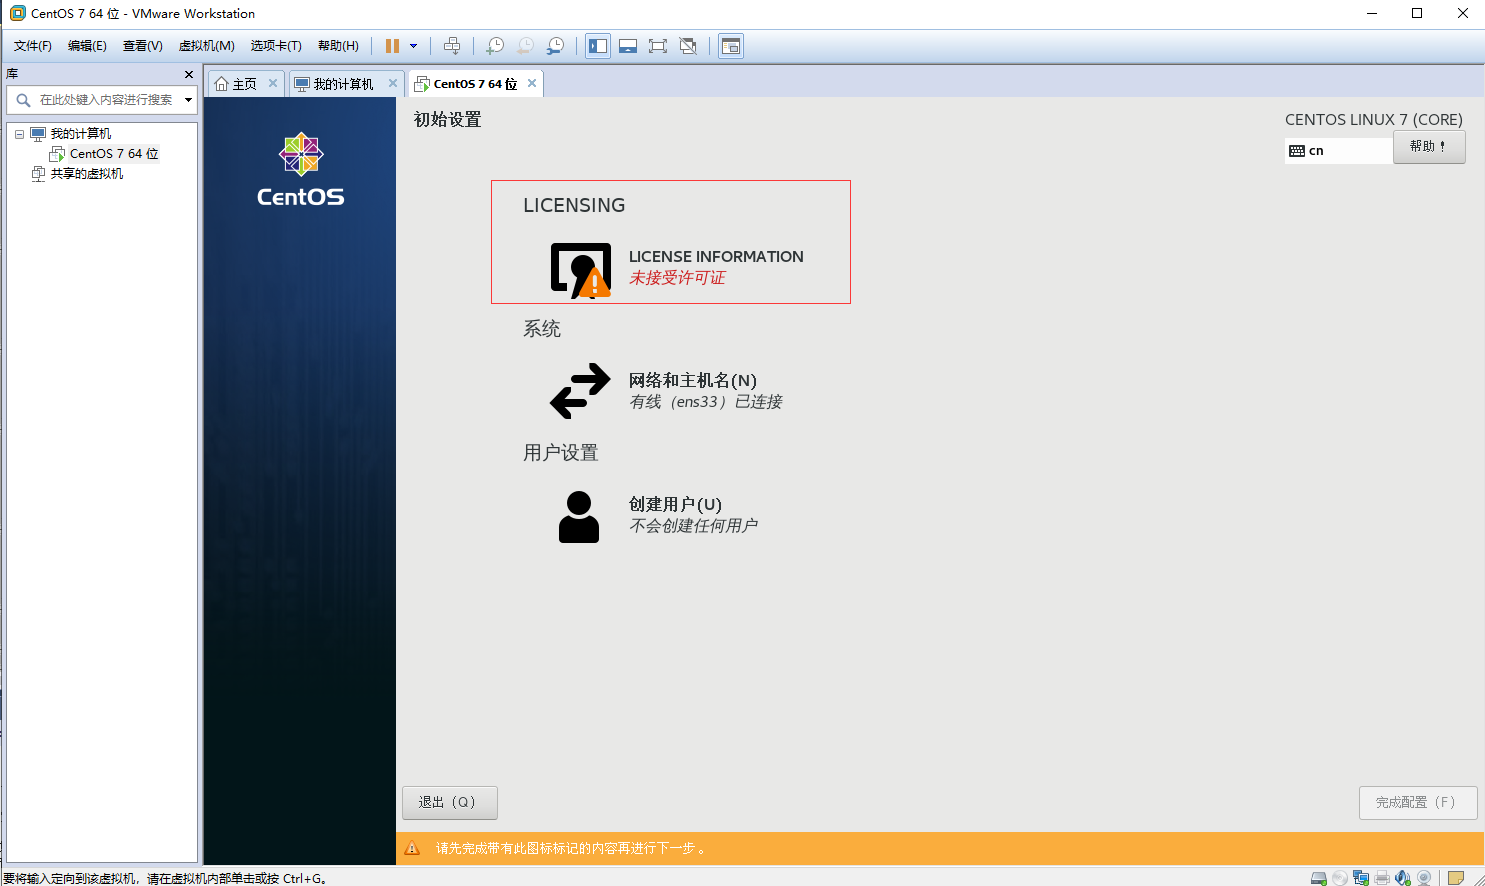
Task: Close the 我的计算机 tab
Action: point(393,83)
